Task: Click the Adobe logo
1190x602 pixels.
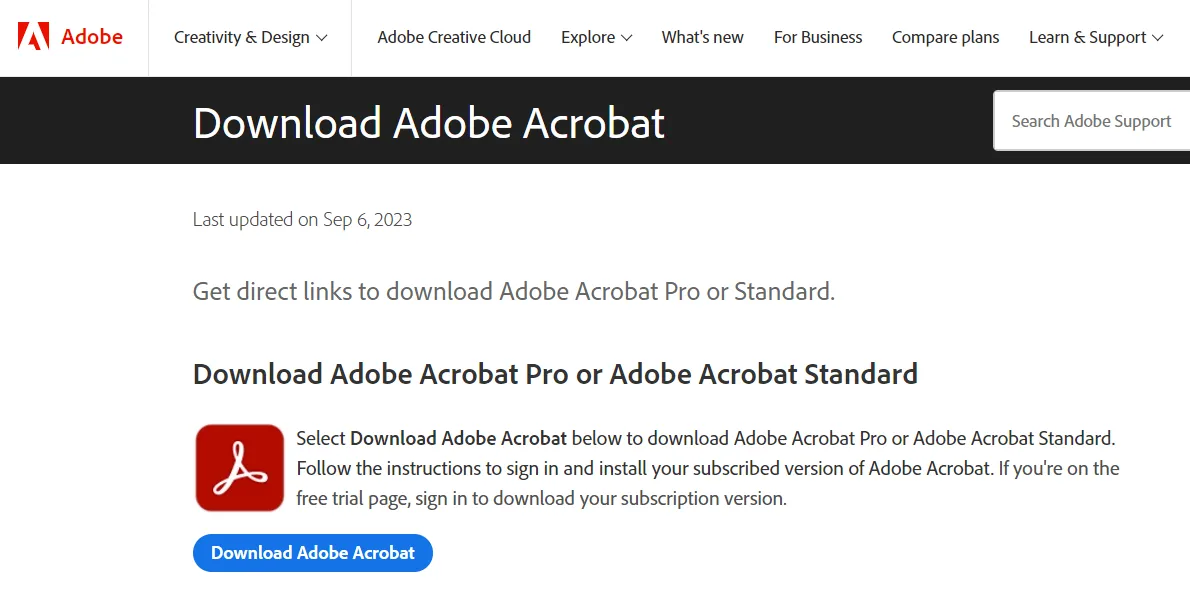Action: click(x=71, y=37)
